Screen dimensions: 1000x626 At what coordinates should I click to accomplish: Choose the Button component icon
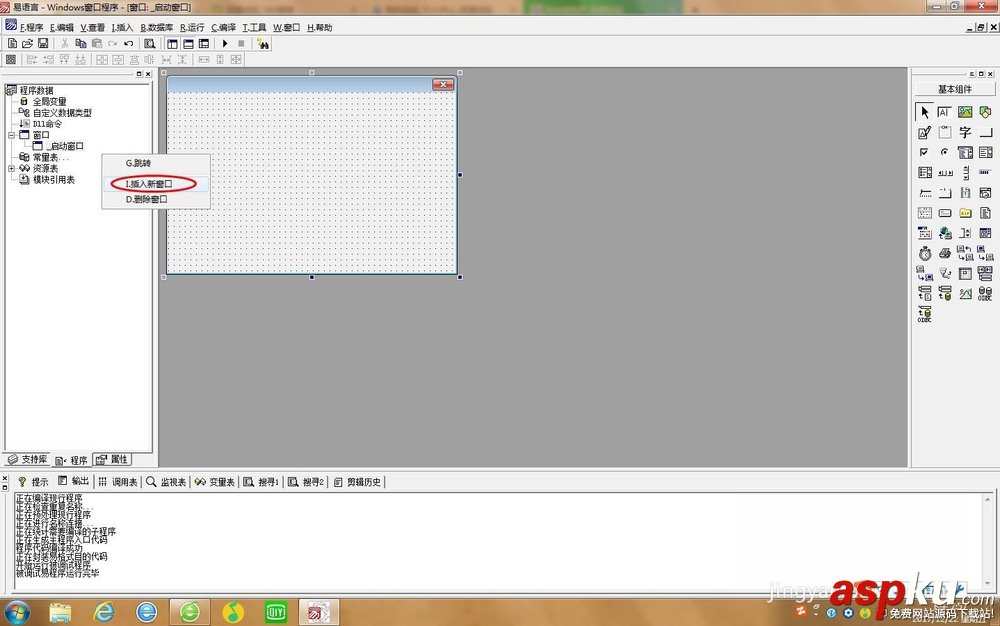point(985,133)
